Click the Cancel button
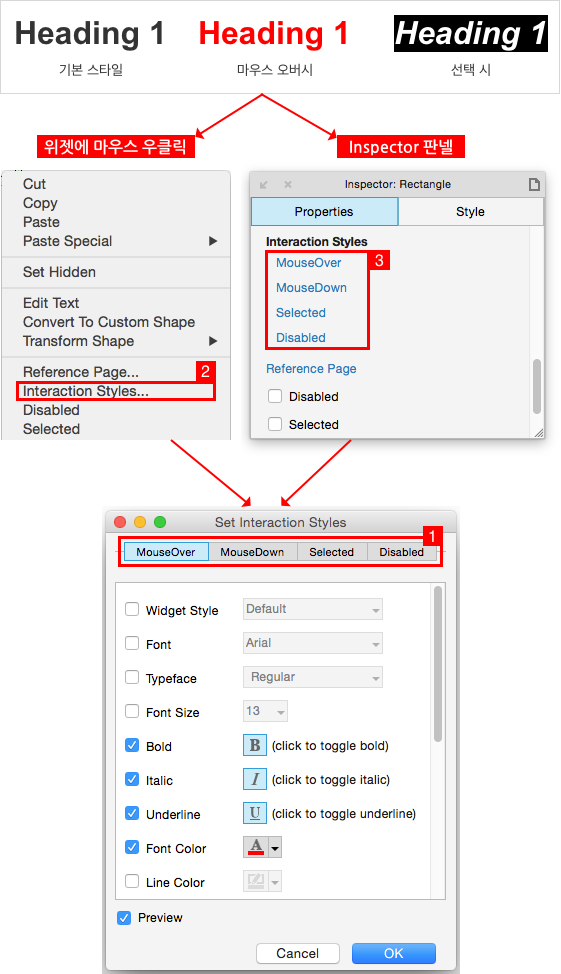The height and width of the screenshot is (974, 561). [x=298, y=953]
